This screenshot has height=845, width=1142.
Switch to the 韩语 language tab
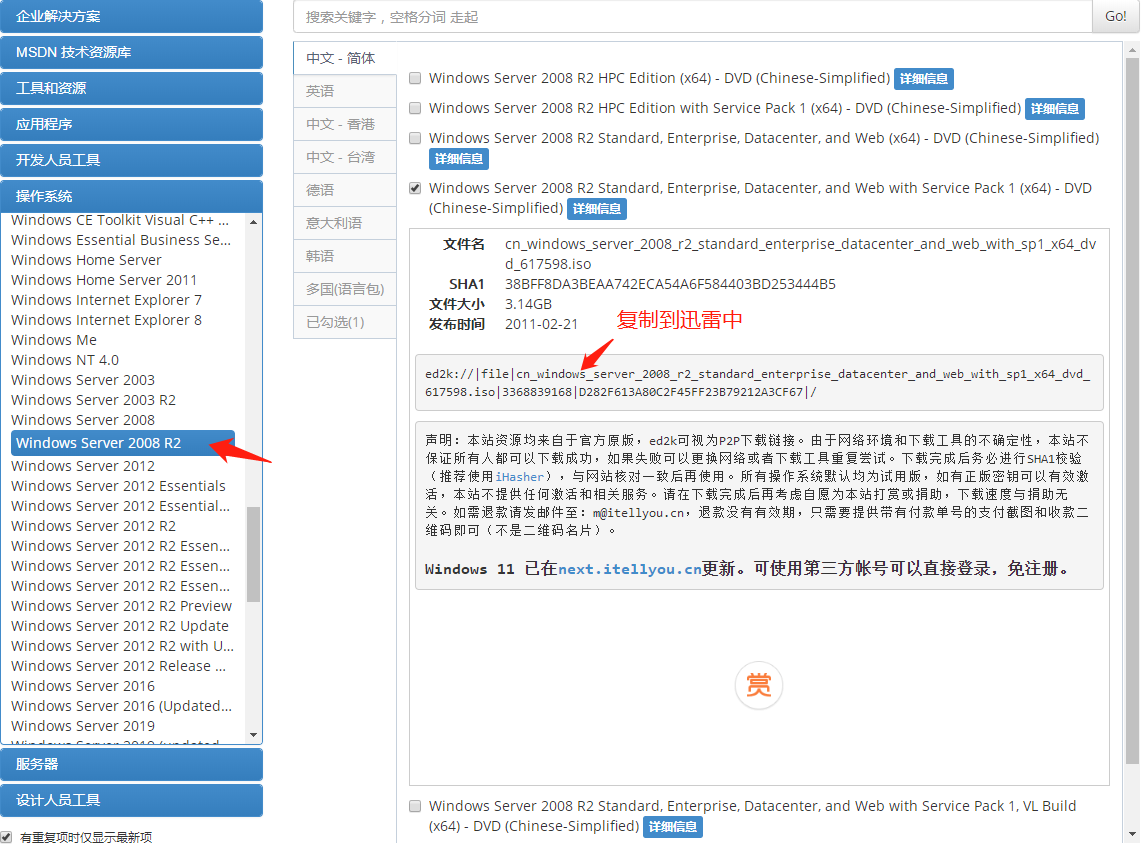point(345,256)
